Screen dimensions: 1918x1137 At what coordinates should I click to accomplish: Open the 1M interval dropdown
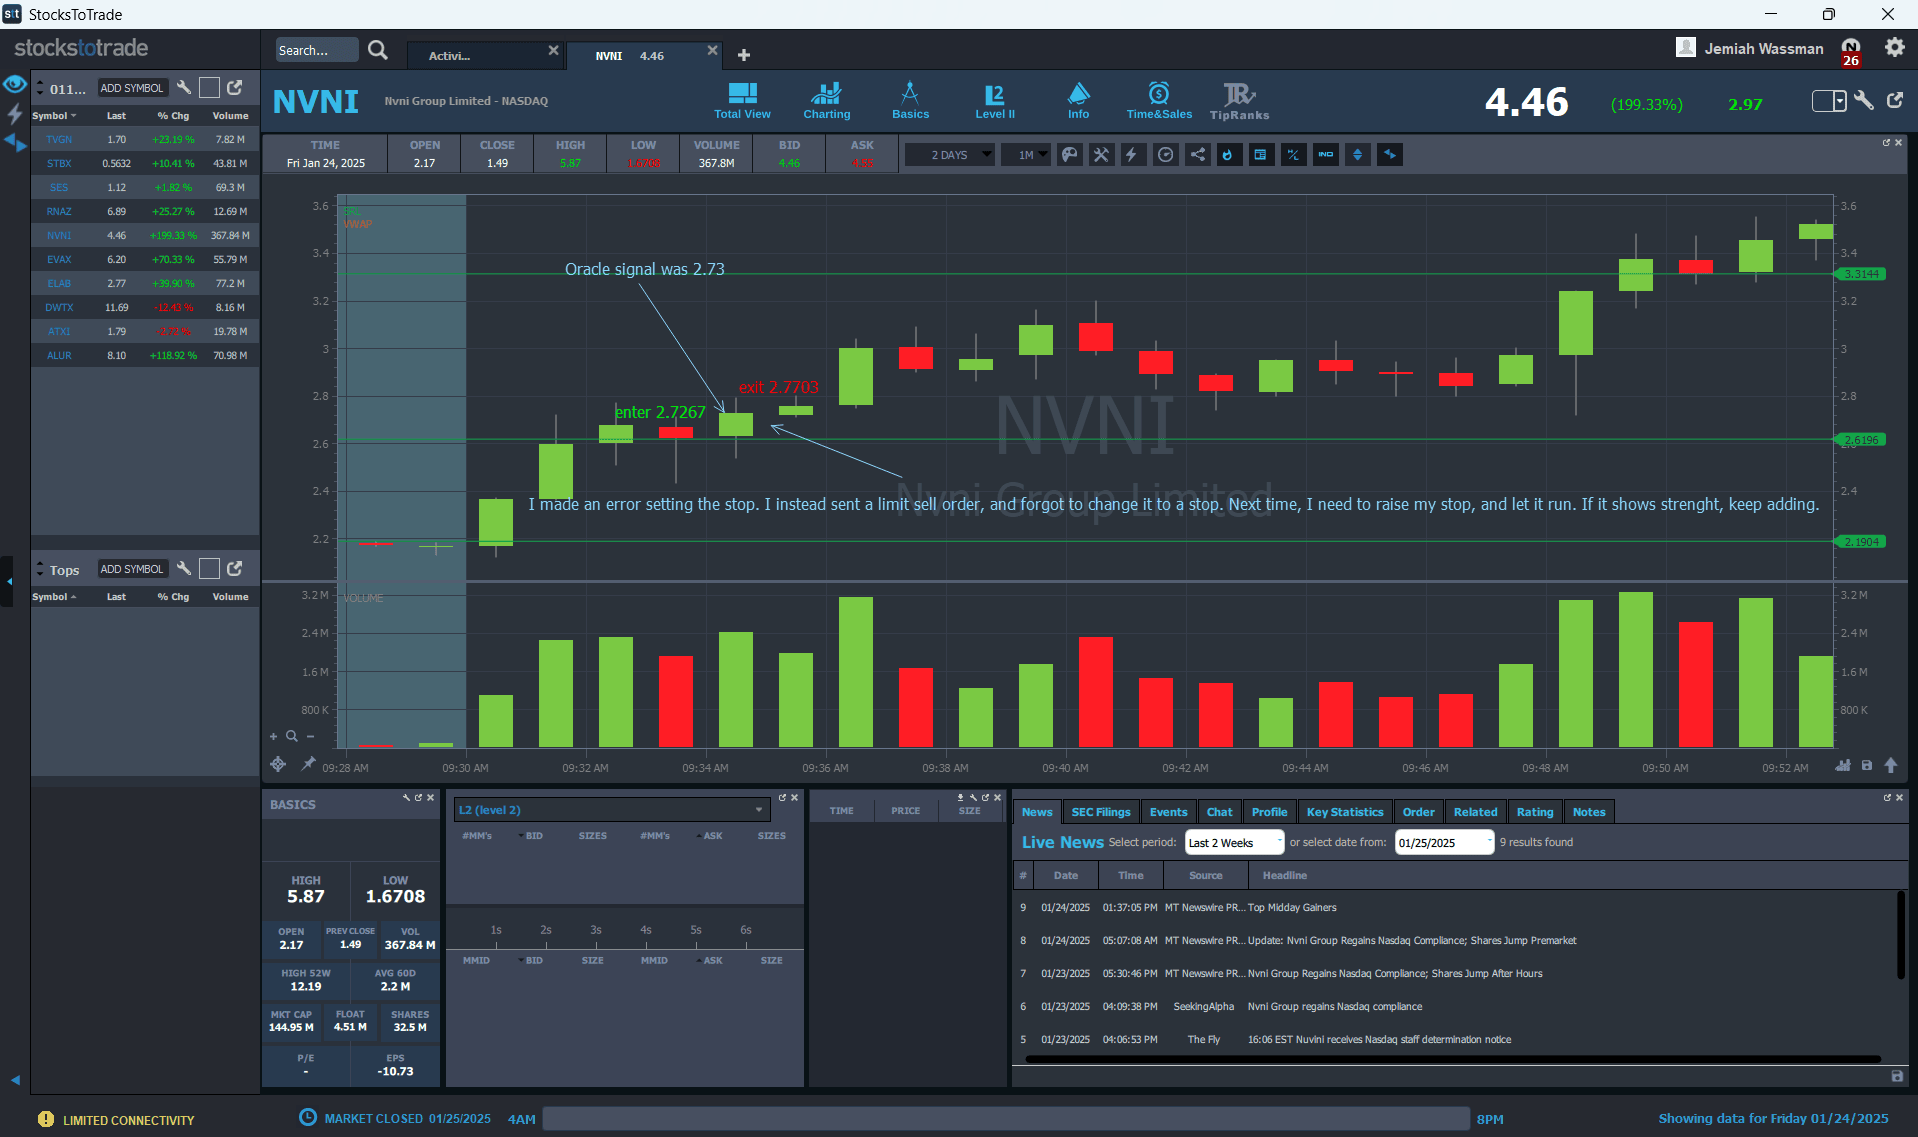coord(1027,155)
